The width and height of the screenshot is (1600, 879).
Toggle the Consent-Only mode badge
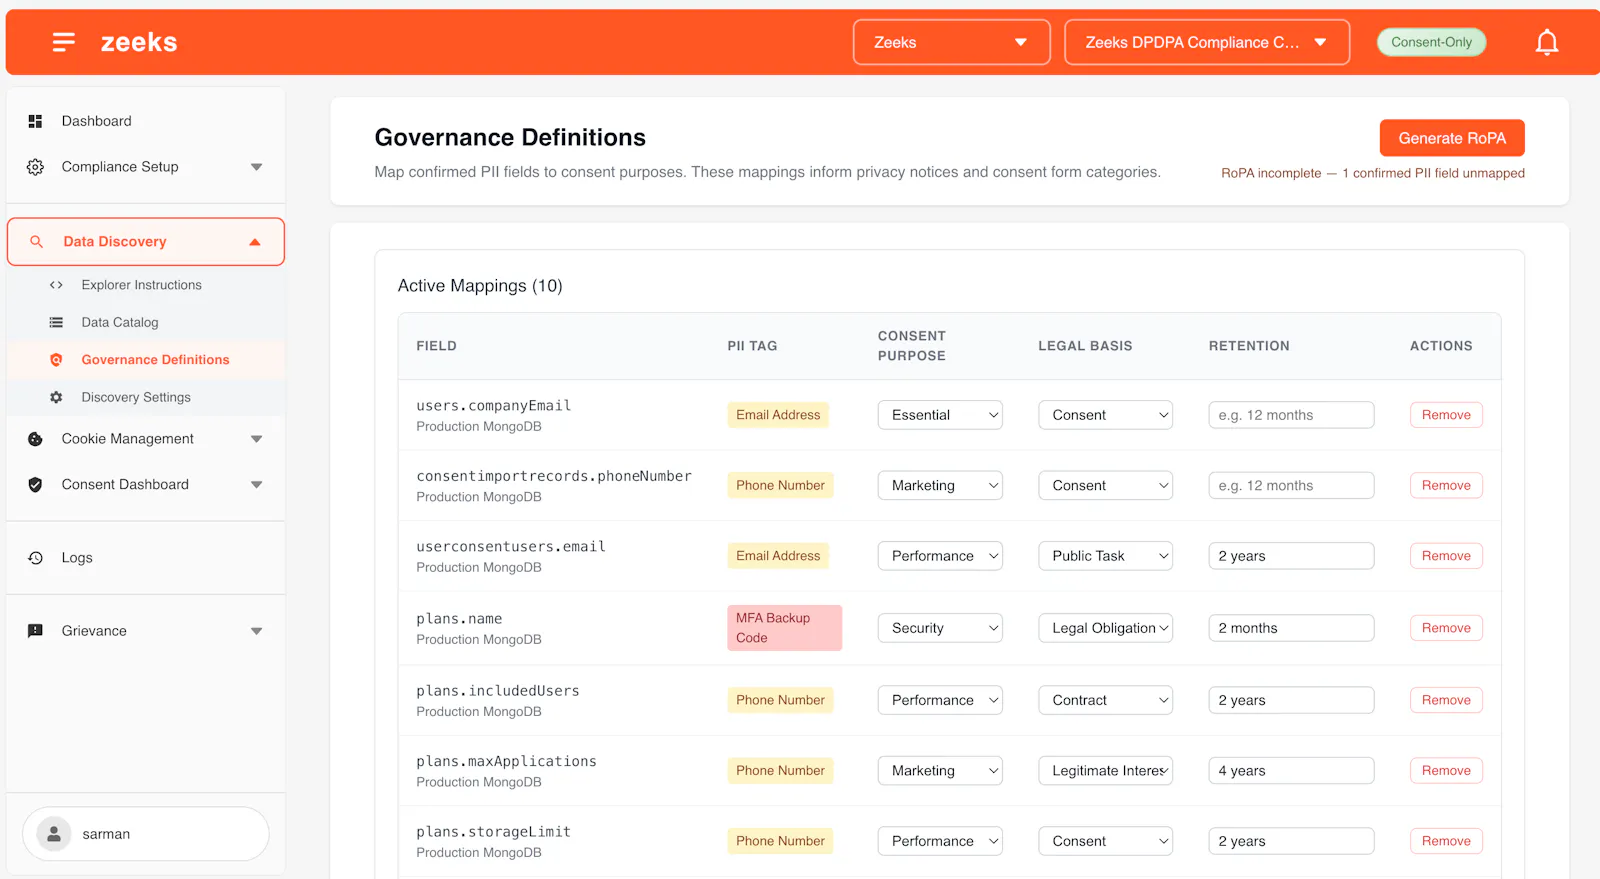[1431, 42]
